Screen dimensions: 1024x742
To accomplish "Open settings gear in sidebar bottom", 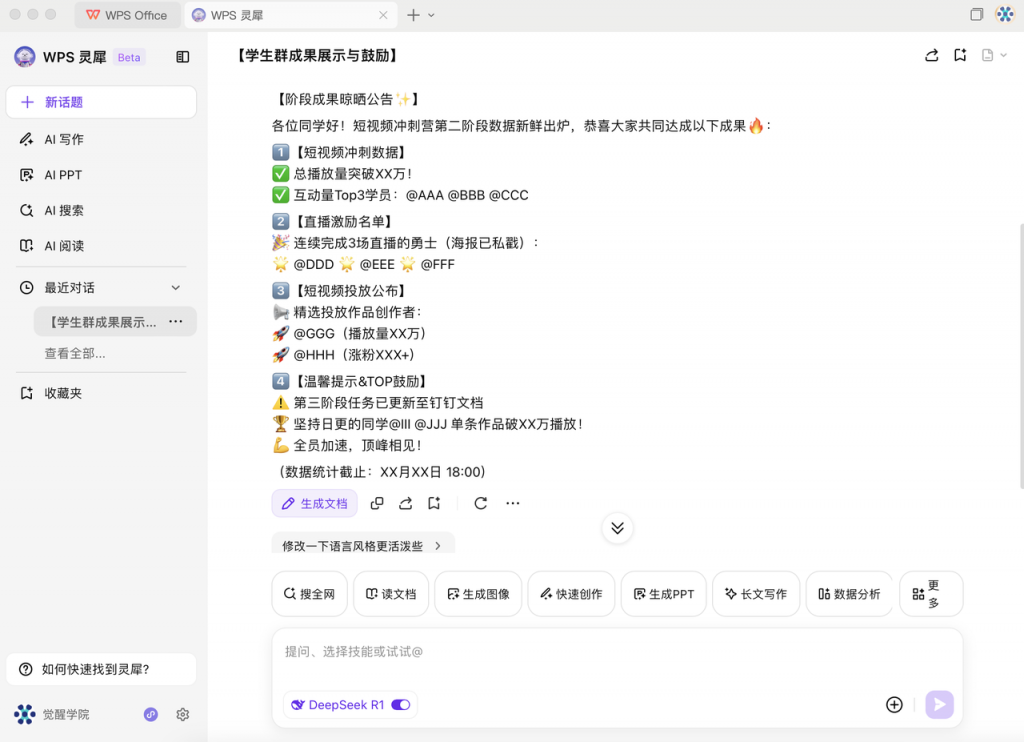I will click(x=183, y=714).
